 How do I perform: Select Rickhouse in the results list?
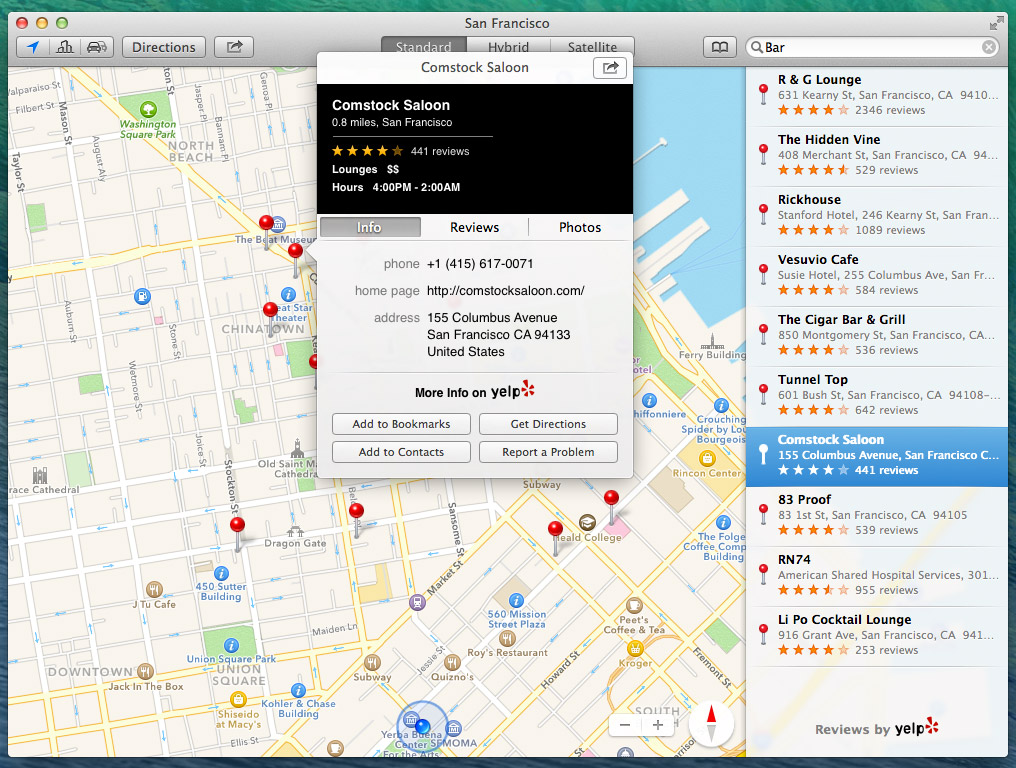pos(877,216)
